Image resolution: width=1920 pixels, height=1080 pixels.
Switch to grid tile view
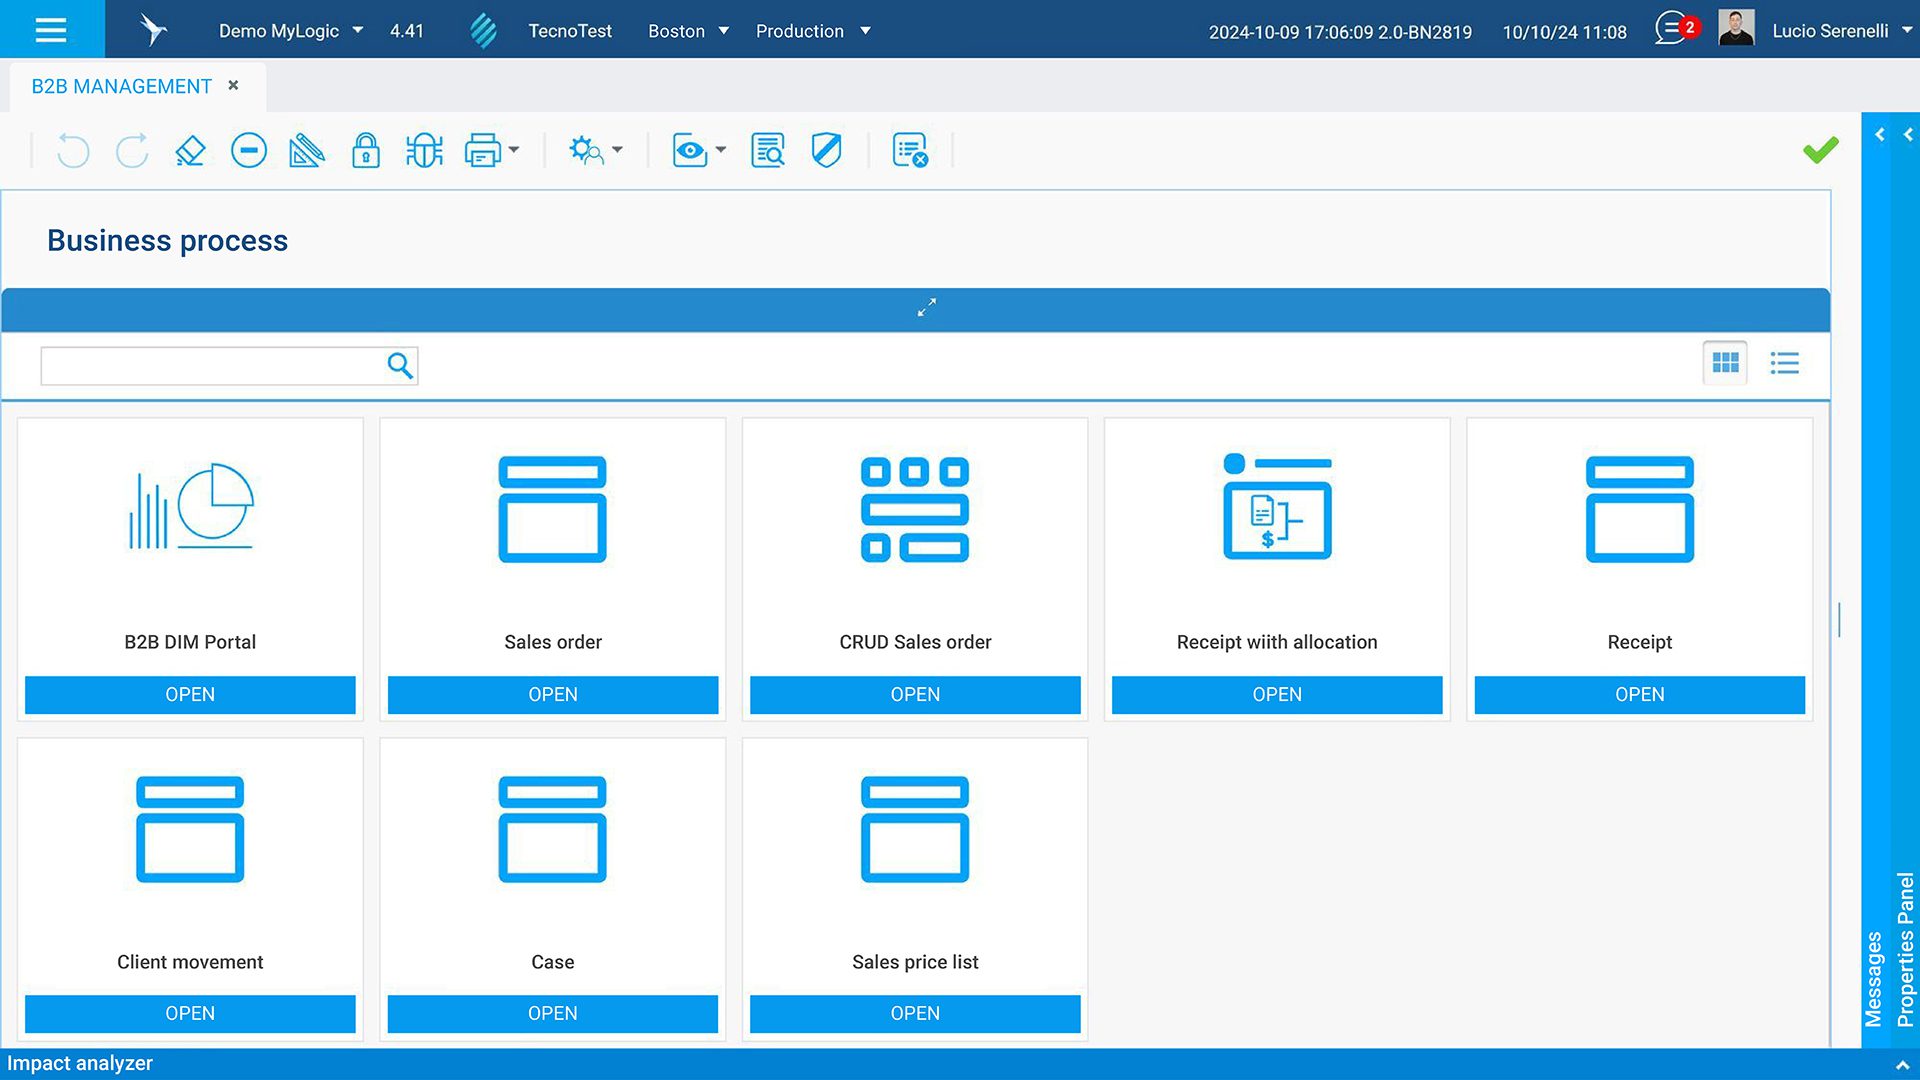pyautogui.click(x=1725, y=363)
